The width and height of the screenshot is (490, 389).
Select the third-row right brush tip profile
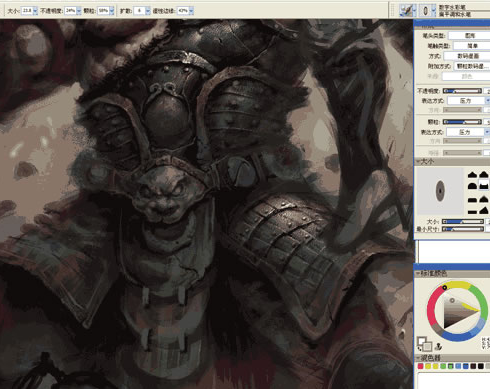(x=484, y=199)
